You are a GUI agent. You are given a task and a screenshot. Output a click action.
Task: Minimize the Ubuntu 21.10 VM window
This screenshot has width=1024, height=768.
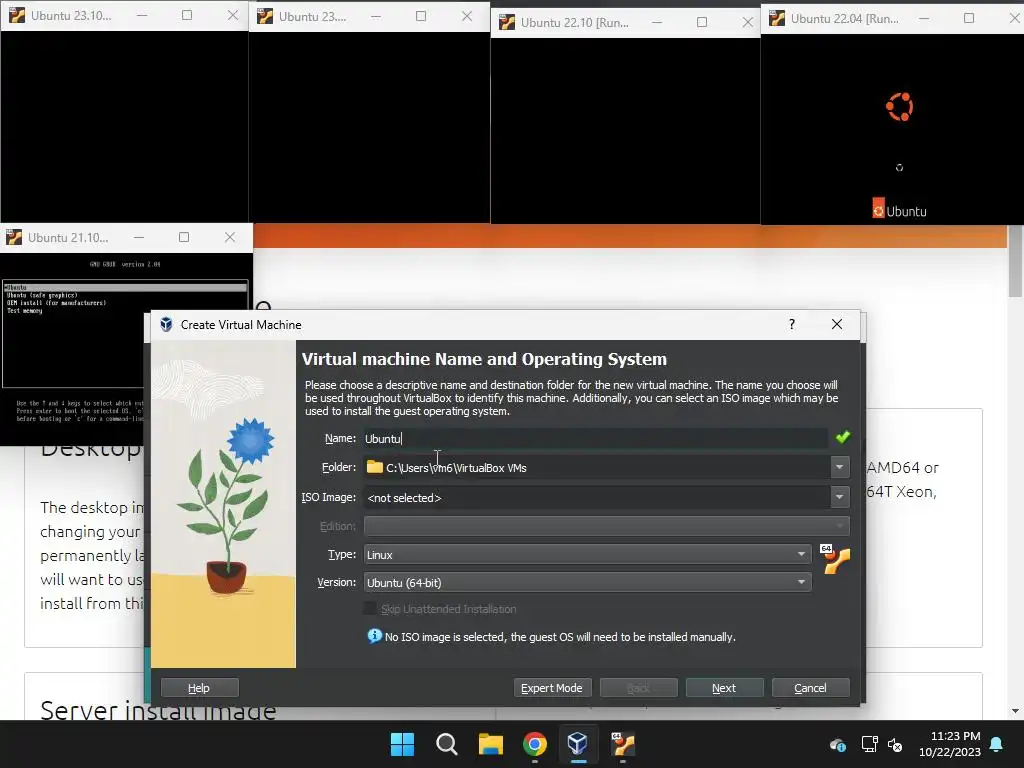tap(139, 237)
